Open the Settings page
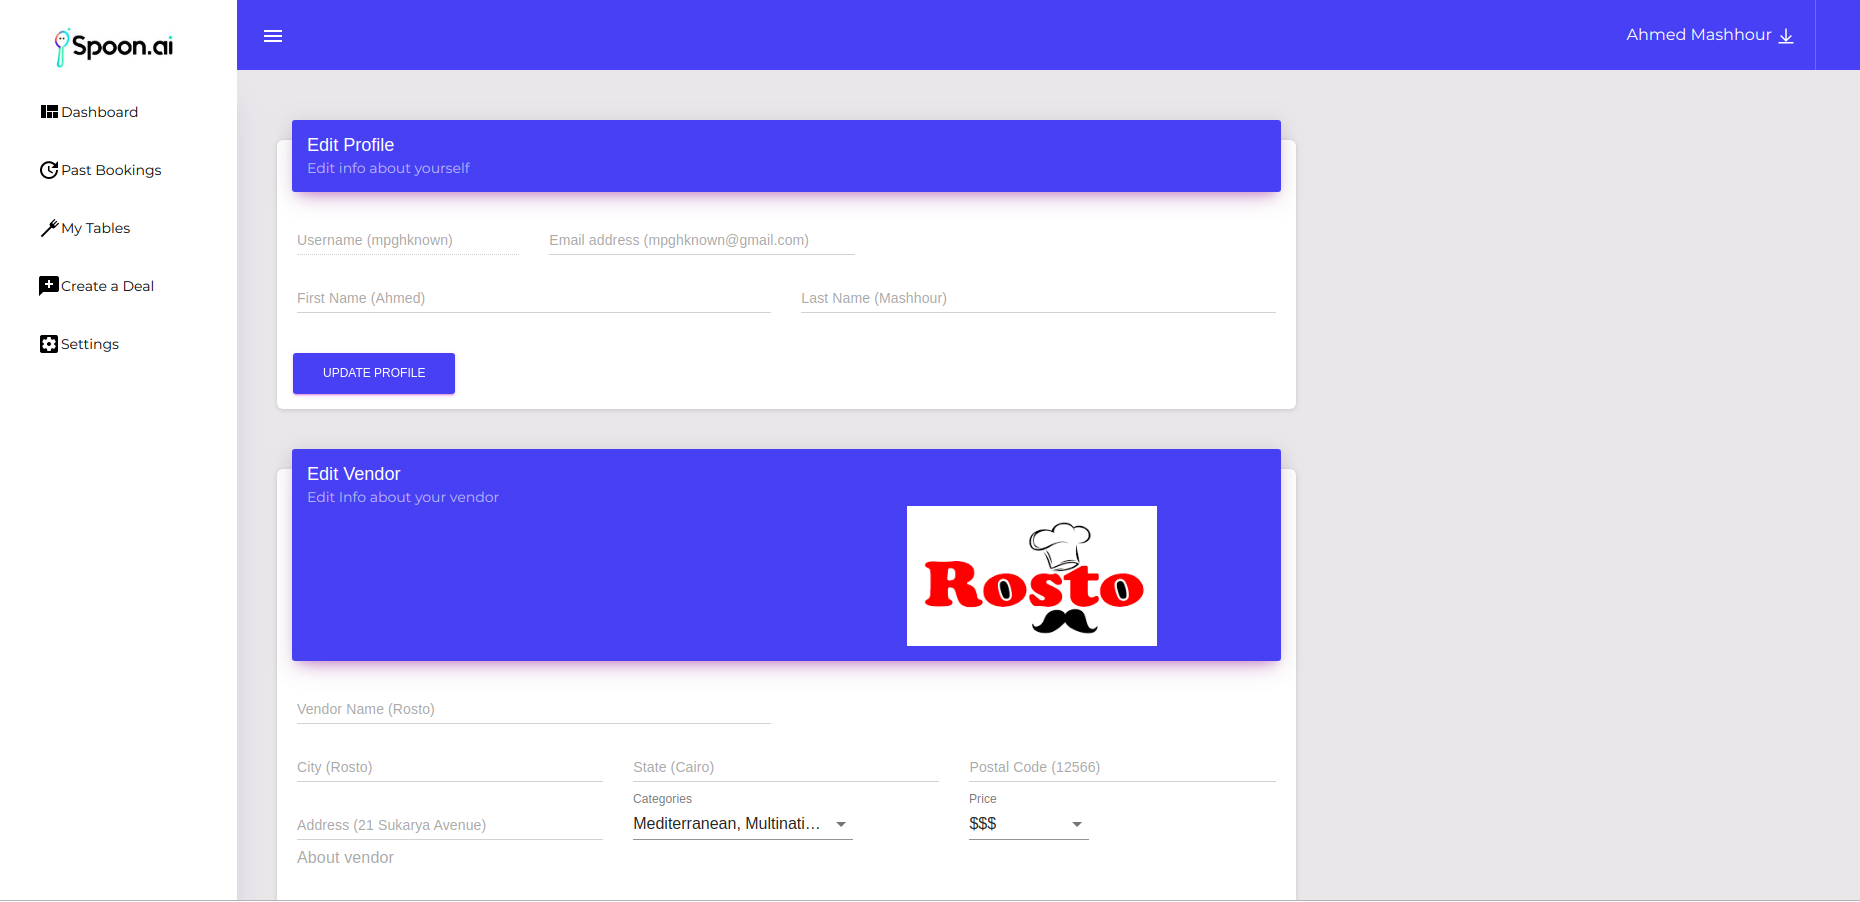 click(89, 344)
